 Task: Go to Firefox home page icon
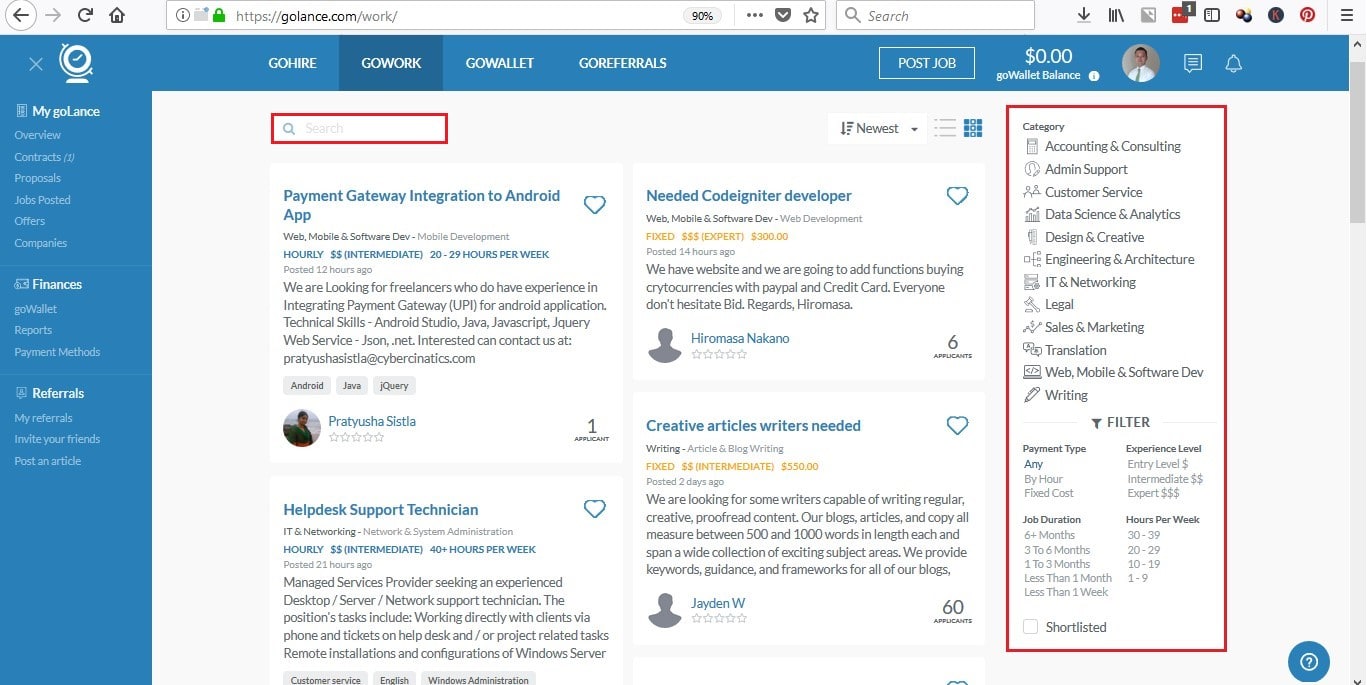(x=117, y=15)
